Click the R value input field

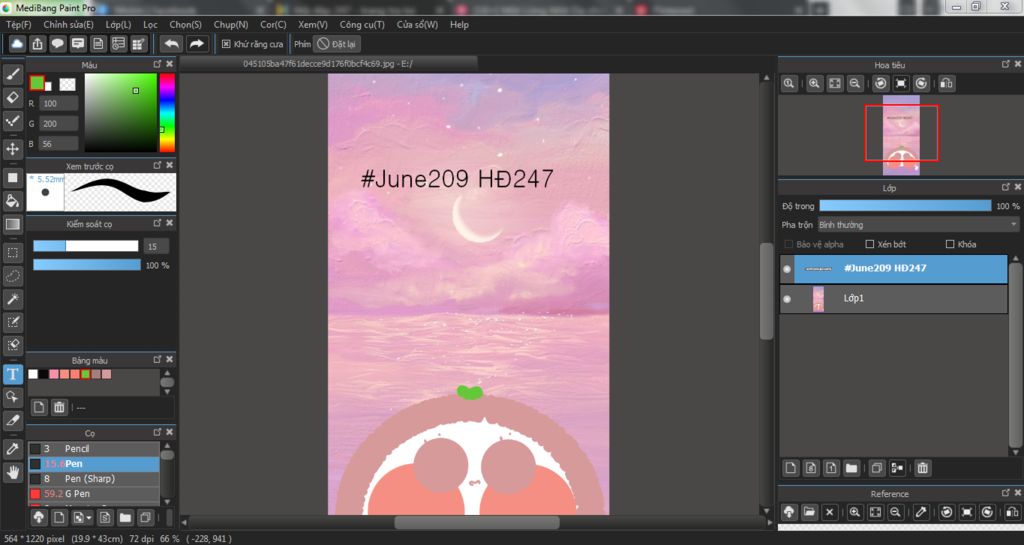pyautogui.click(x=58, y=103)
